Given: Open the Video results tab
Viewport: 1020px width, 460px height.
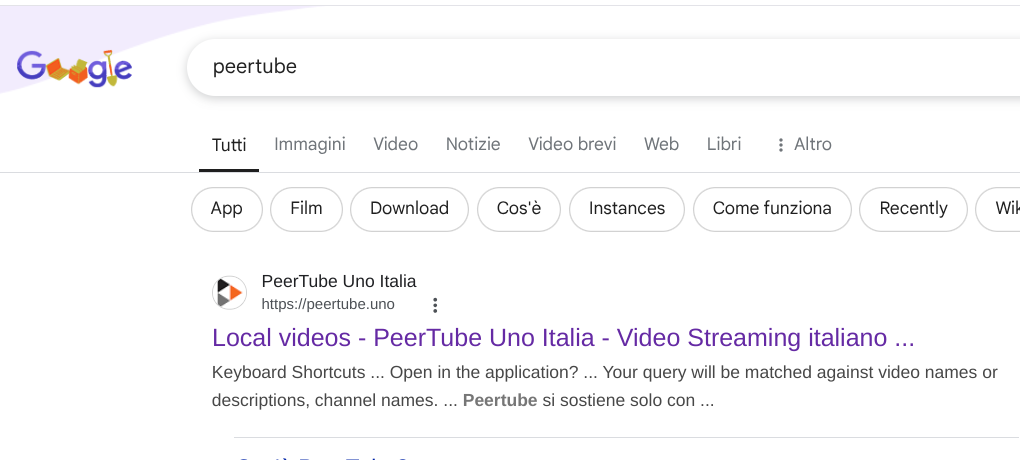Looking at the screenshot, I should point(395,144).
